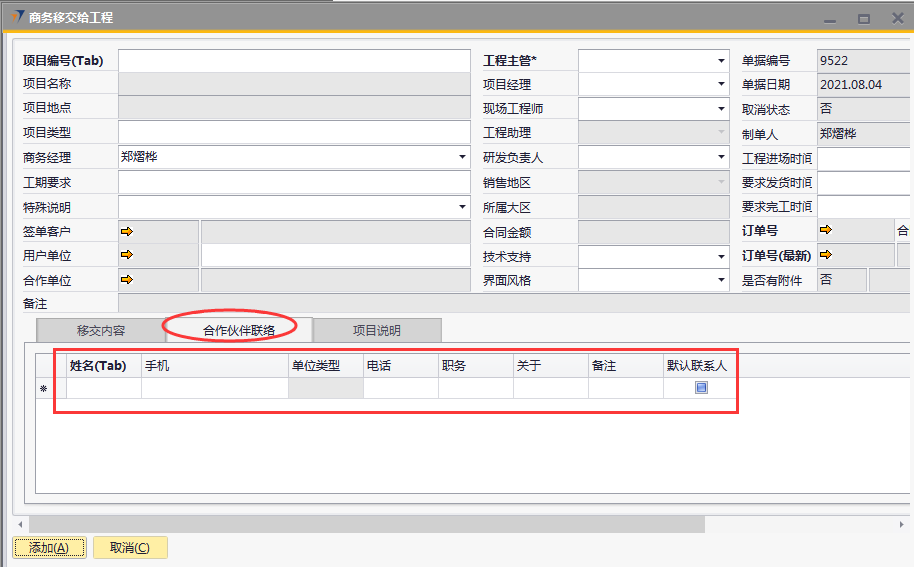Viewport: 914px width, 567px height.
Task: Click the 用户单位 yellow arrow icon
Action: (x=127, y=256)
